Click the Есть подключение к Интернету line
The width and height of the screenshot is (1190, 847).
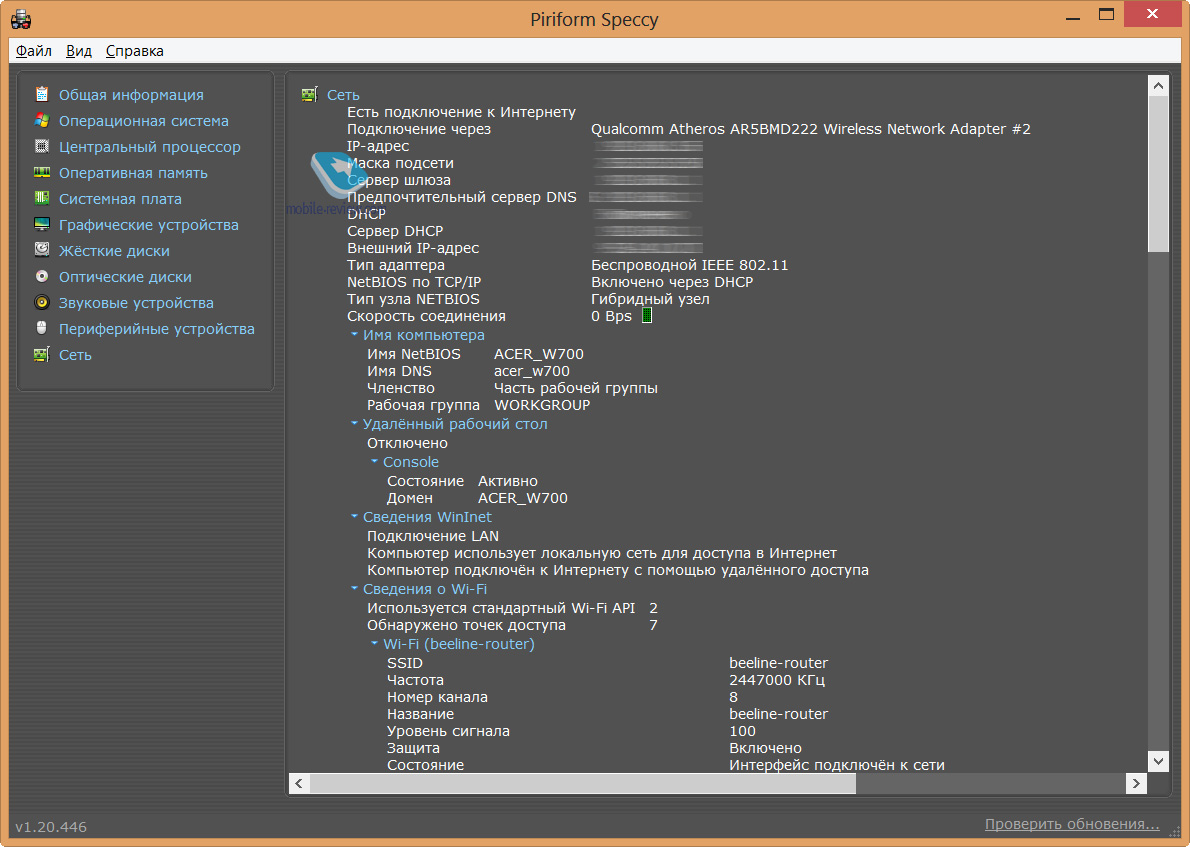pos(461,112)
